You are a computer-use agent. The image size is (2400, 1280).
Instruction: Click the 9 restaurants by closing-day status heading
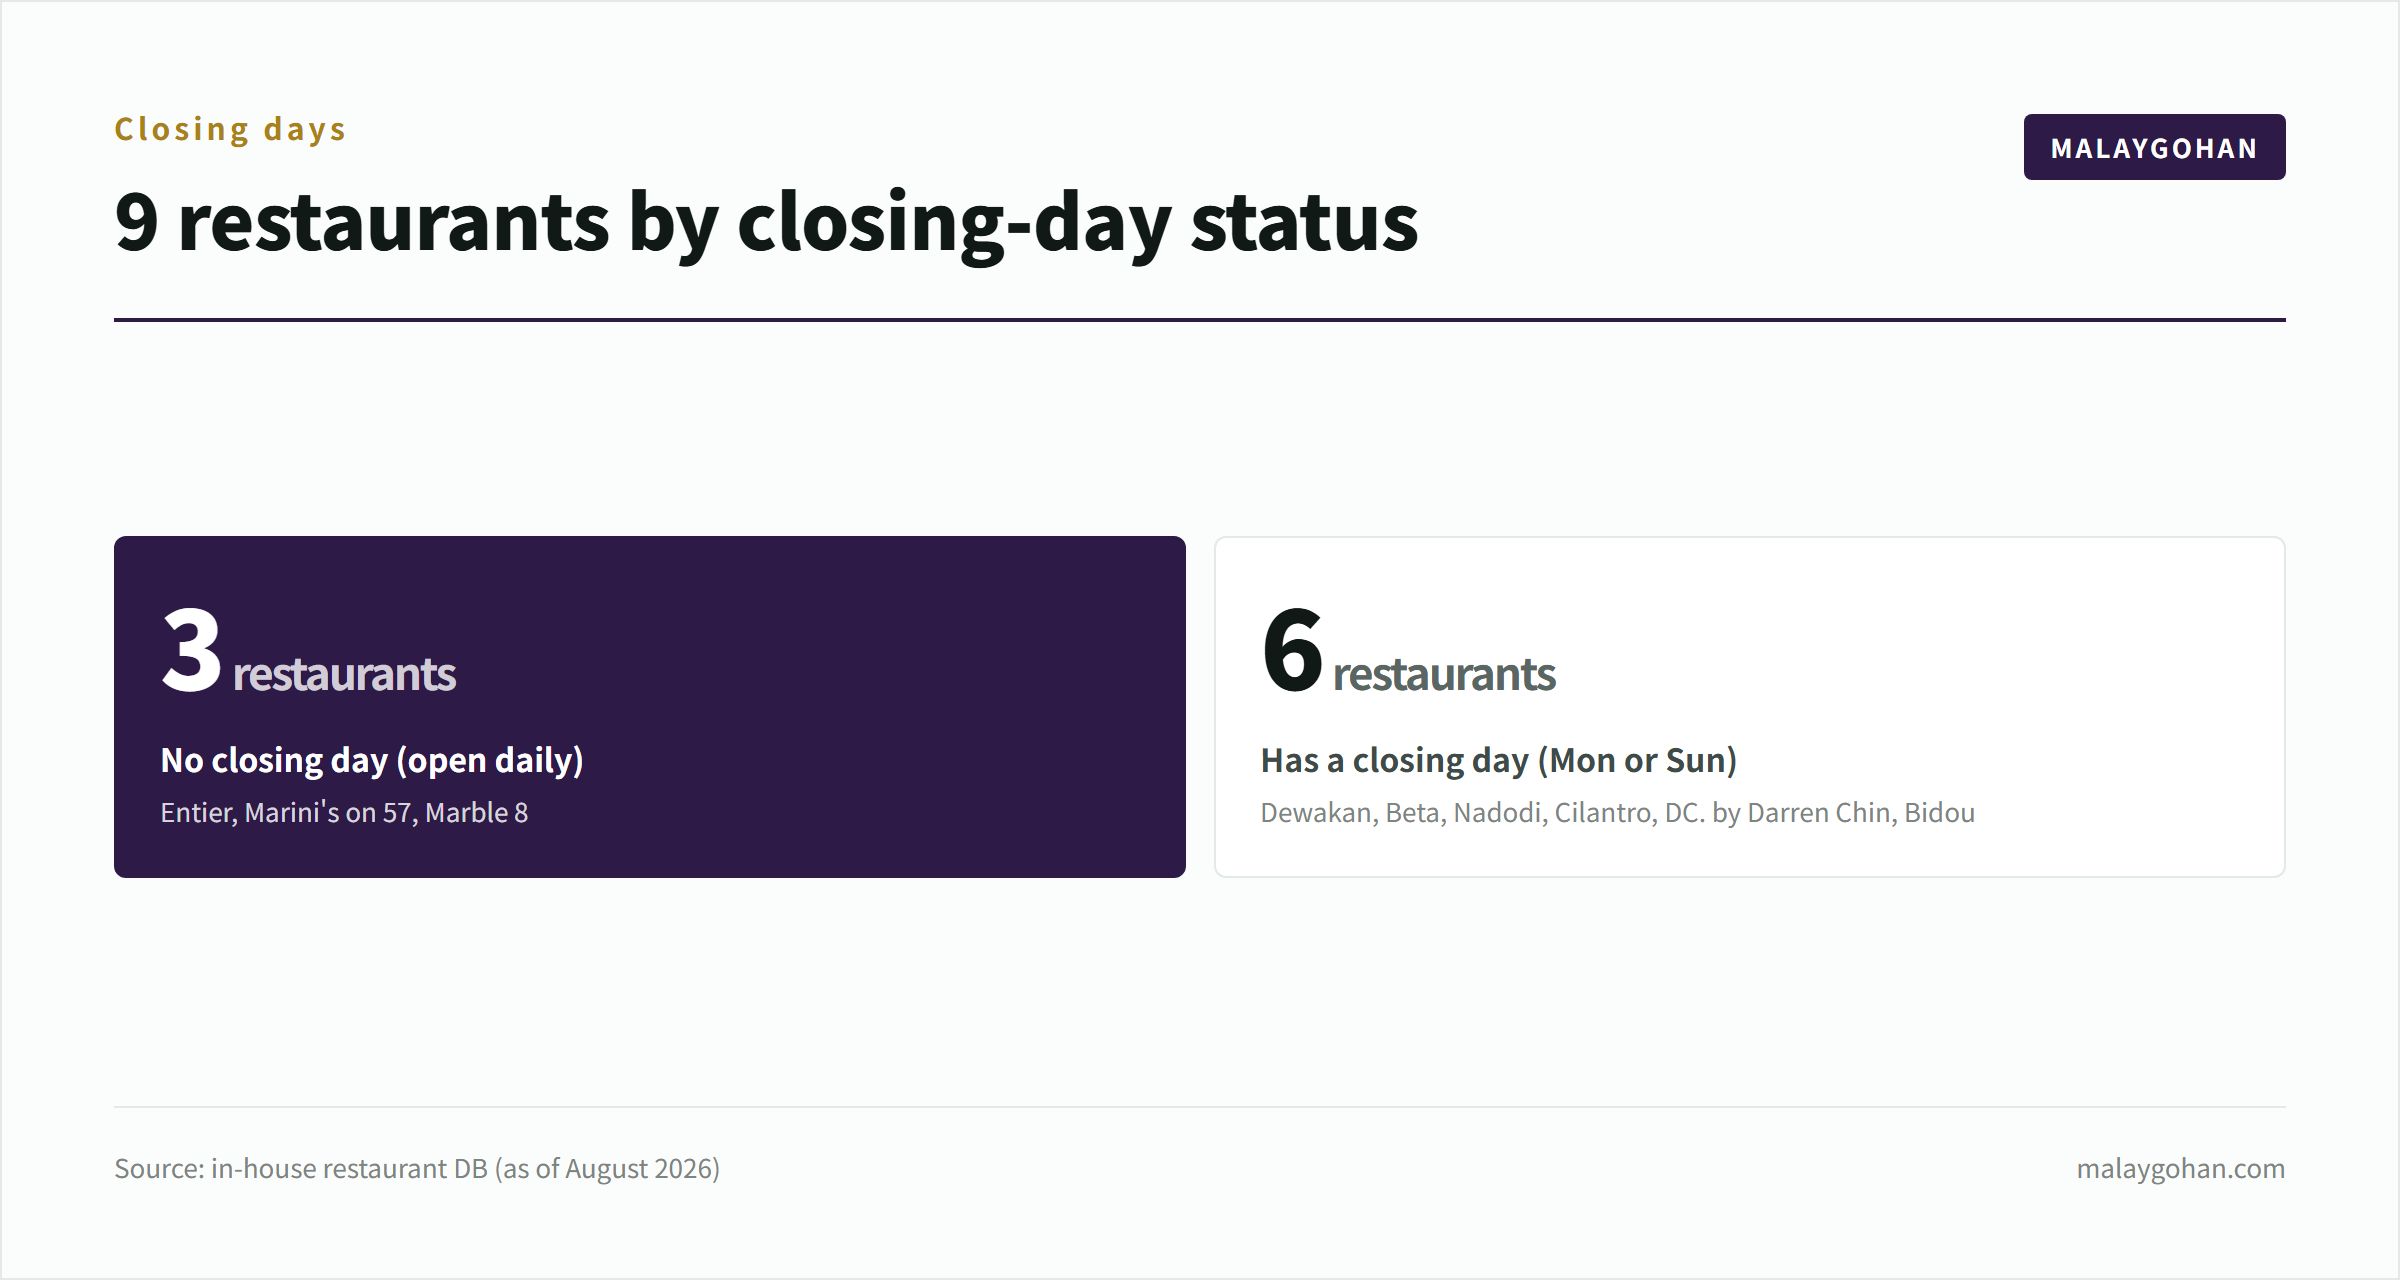[x=766, y=222]
